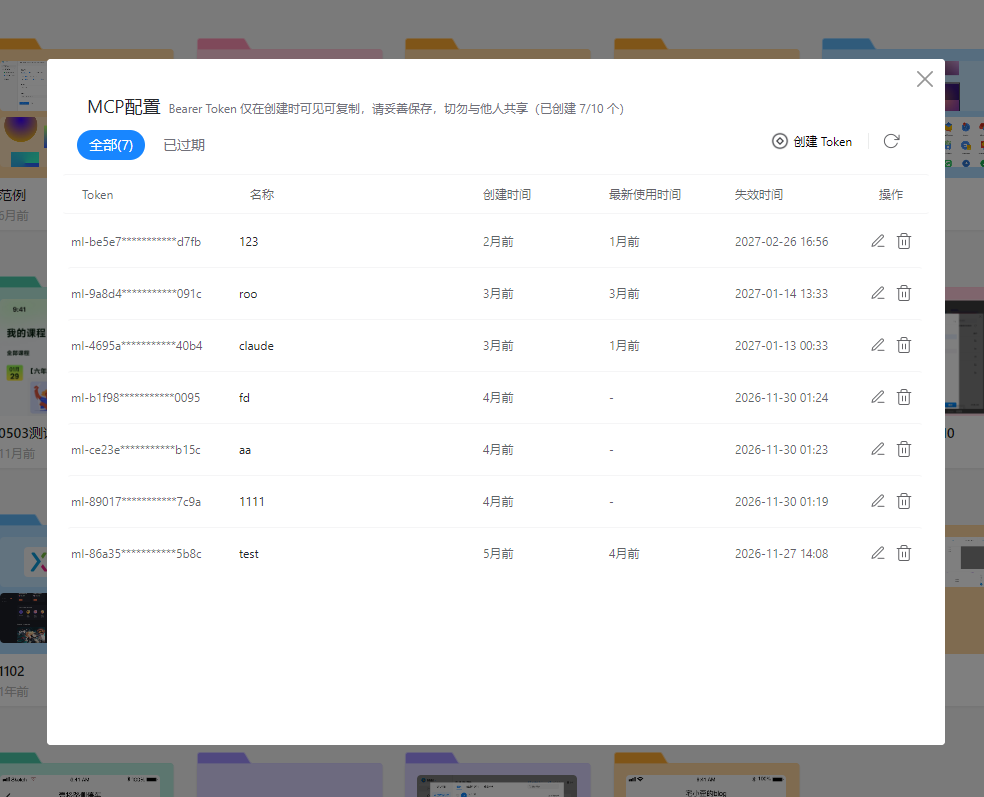Edit the "1111" token
This screenshot has height=797, width=984.
(877, 501)
